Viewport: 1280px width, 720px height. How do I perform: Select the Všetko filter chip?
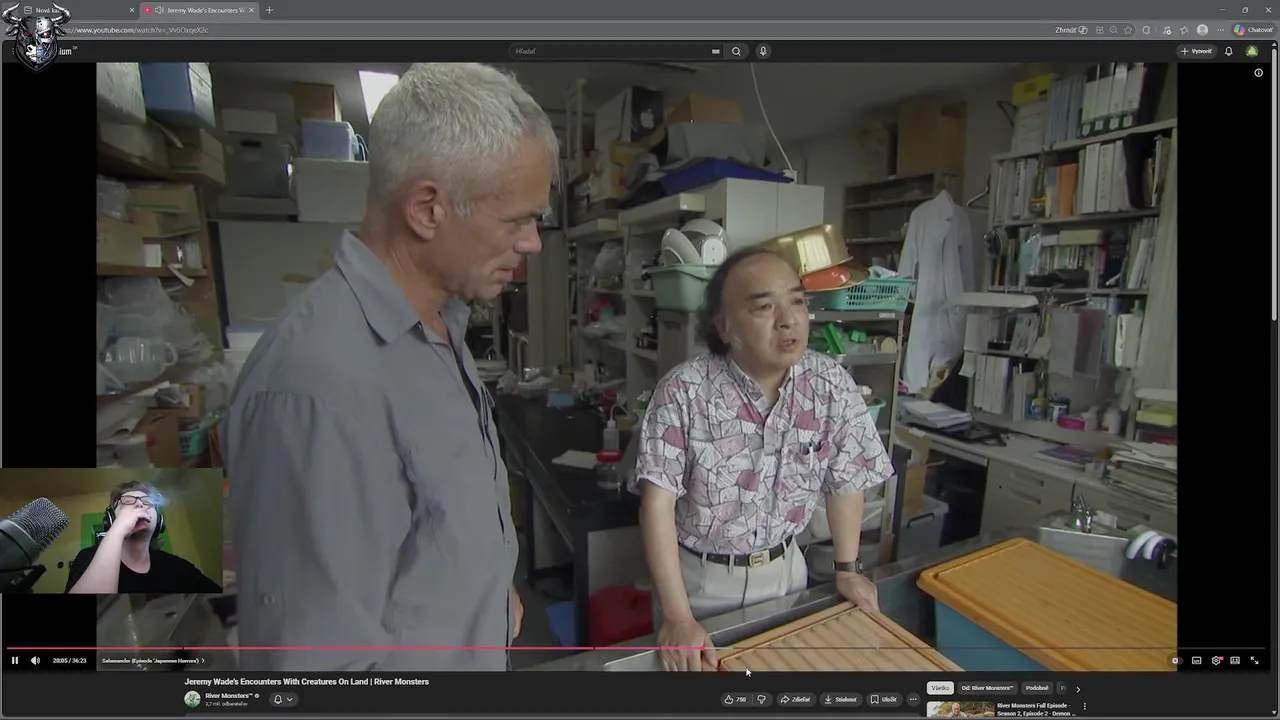pos(940,688)
